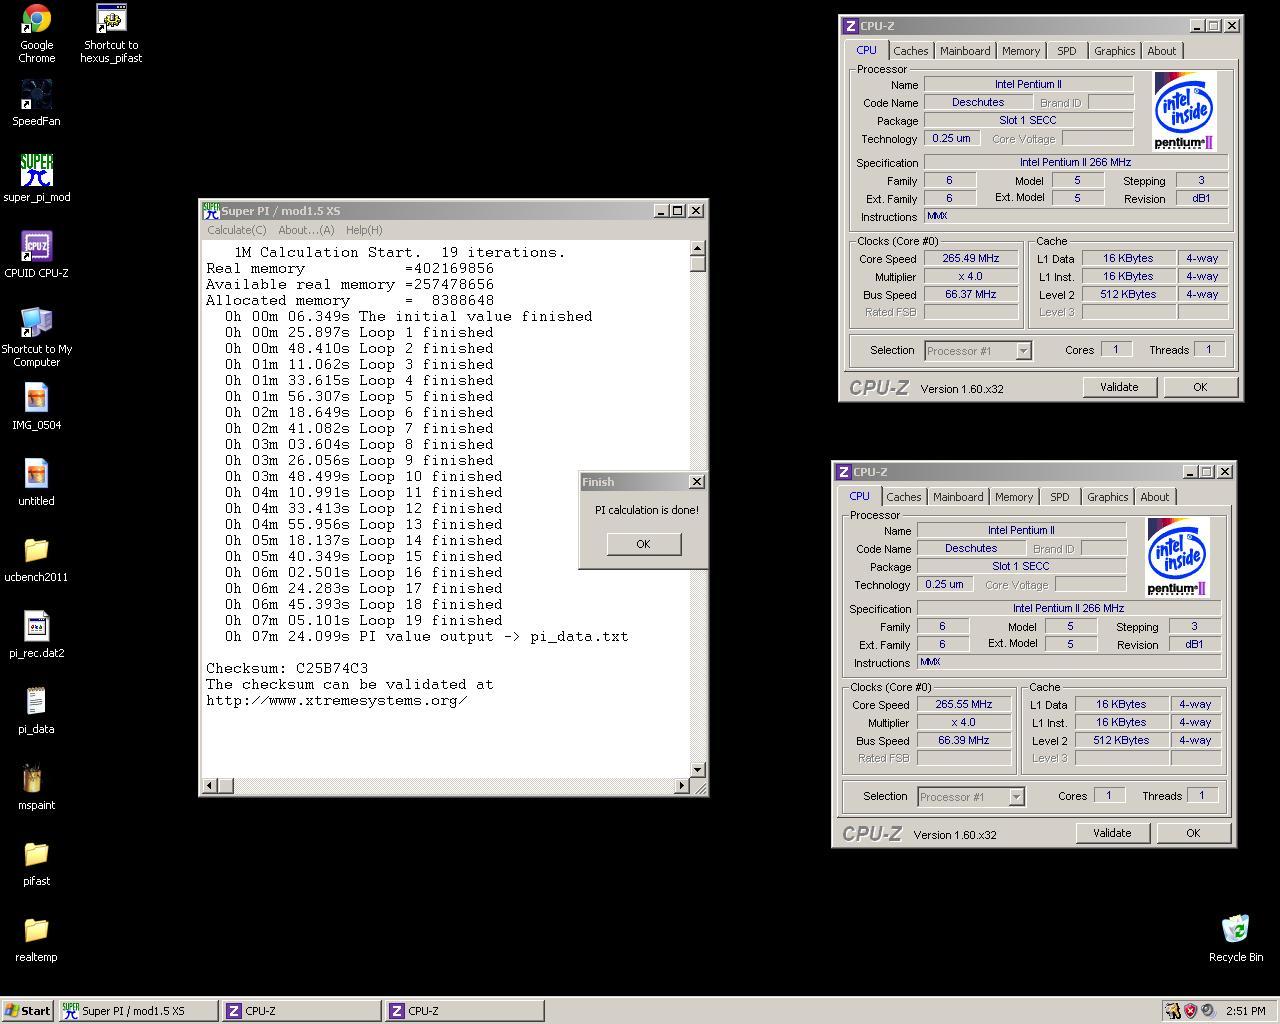Open the Windows Start menu
This screenshot has width=1280, height=1024.
click(x=28, y=1011)
